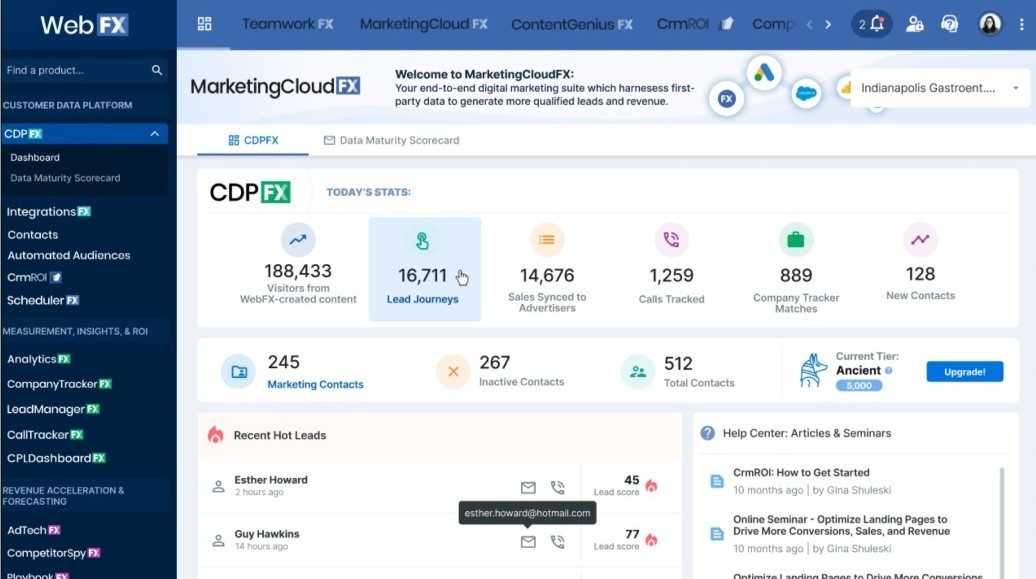Email Guy Hawkins via envelope icon
Screen dimensions: 1036x579
tap(528, 542)
